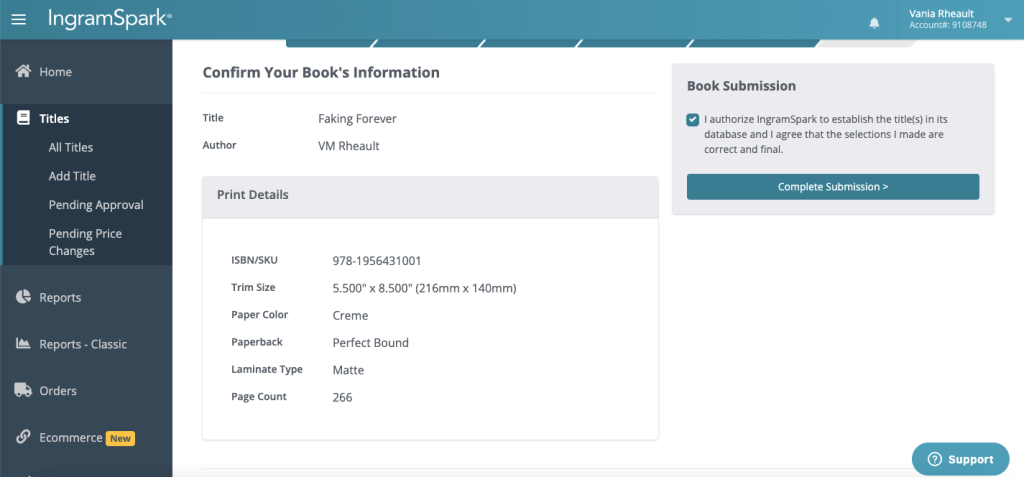The image size is (1024, 477).
Task: Click the notification bell icon
Action: 874,22
